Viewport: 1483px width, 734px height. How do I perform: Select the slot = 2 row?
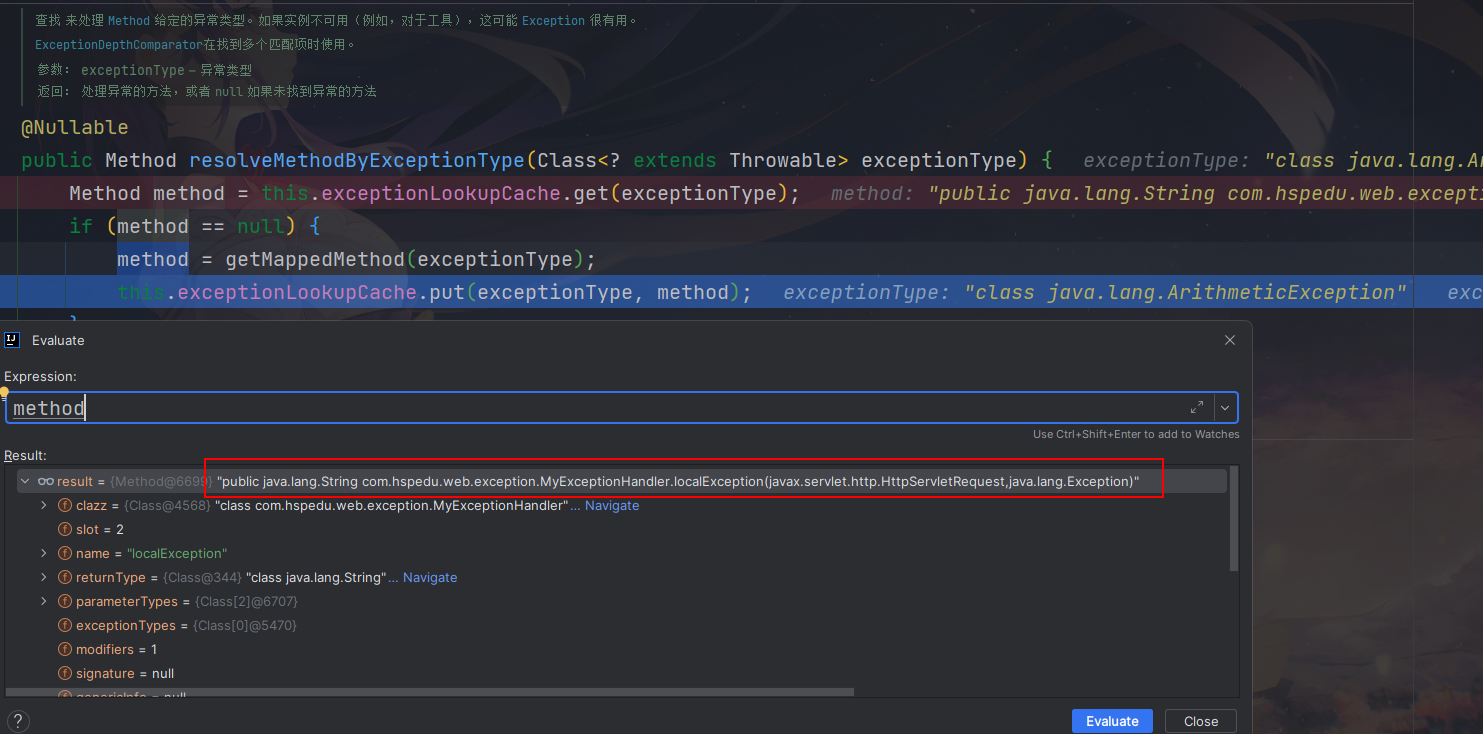pyautogui.click(x=620, y=529)
